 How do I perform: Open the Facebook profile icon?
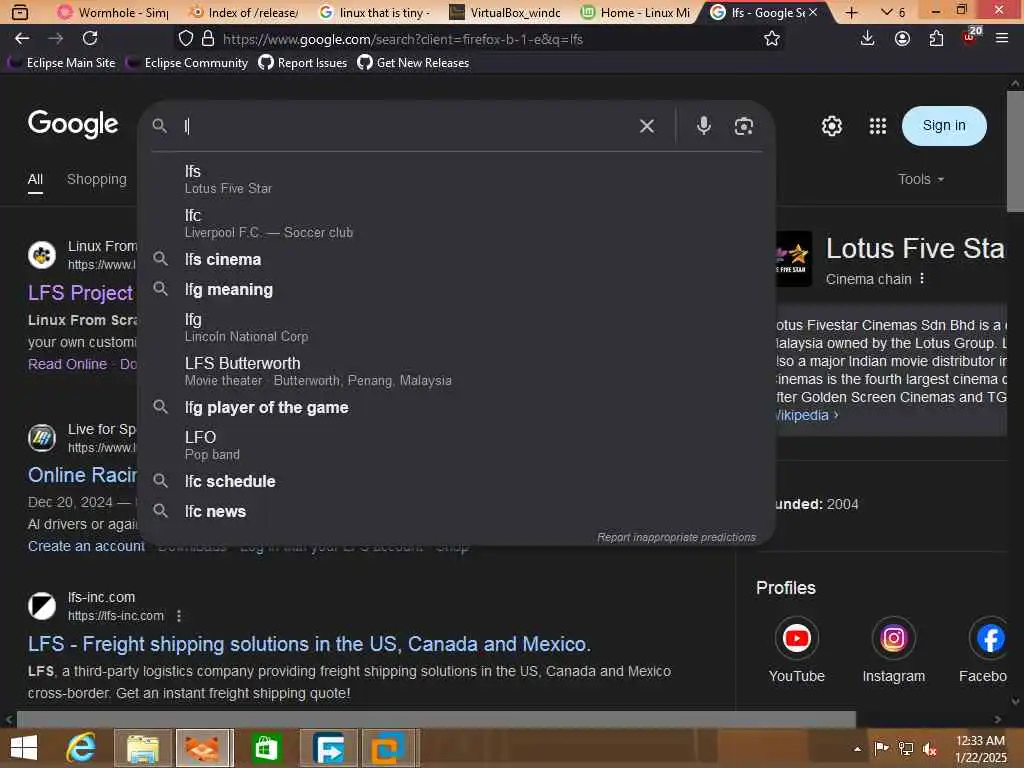tap(989, 638)
